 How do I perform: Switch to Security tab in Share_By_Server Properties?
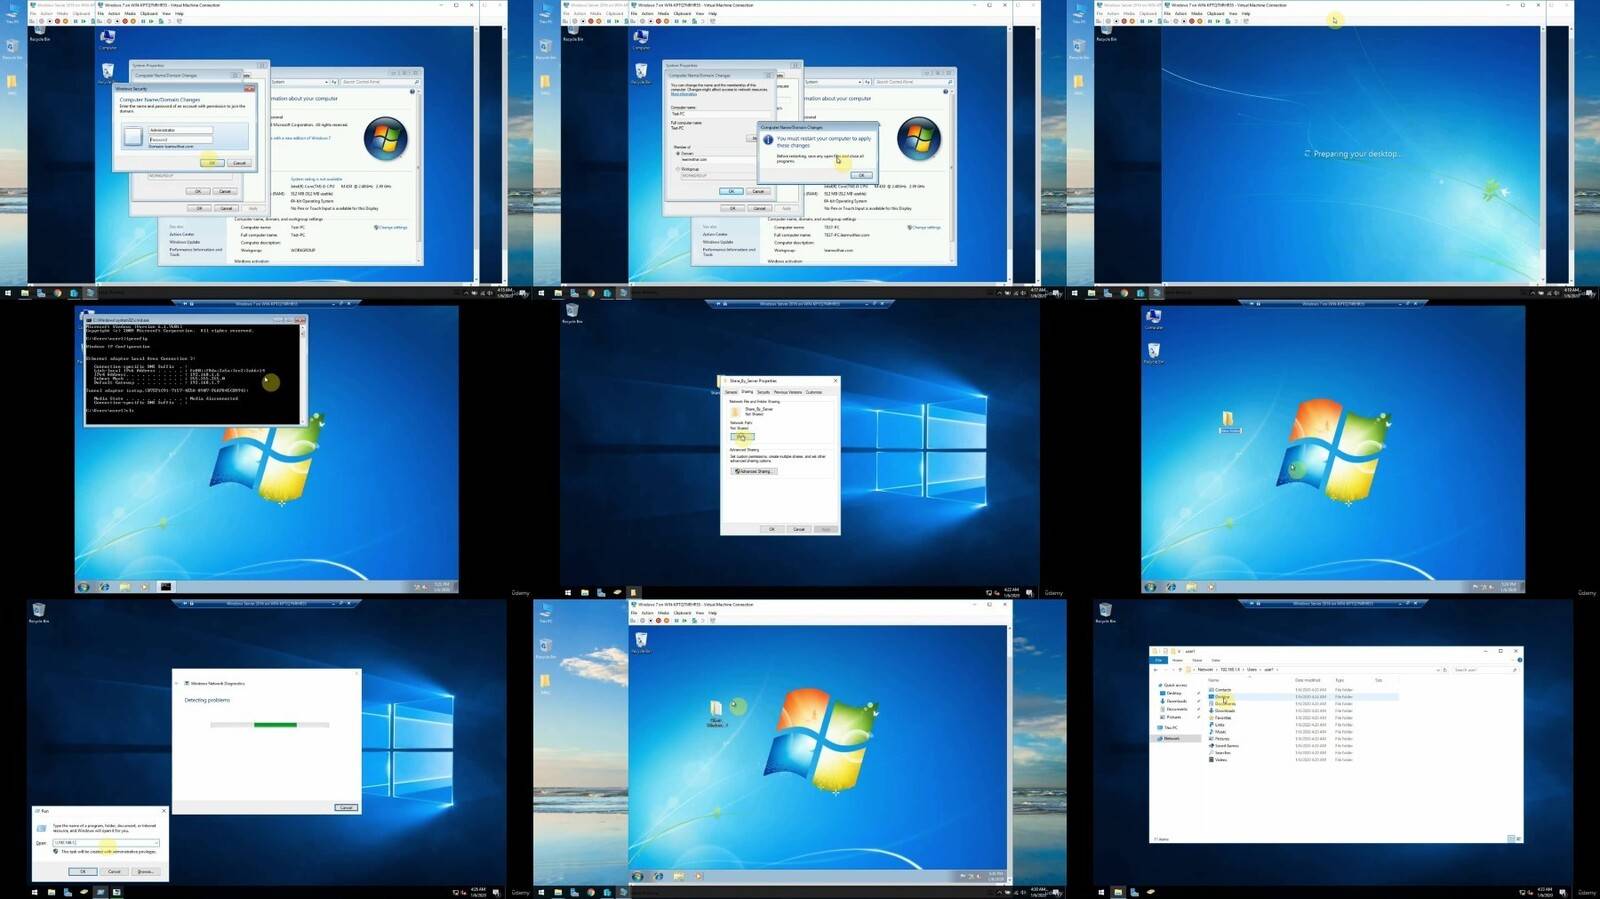click(763, 392)
